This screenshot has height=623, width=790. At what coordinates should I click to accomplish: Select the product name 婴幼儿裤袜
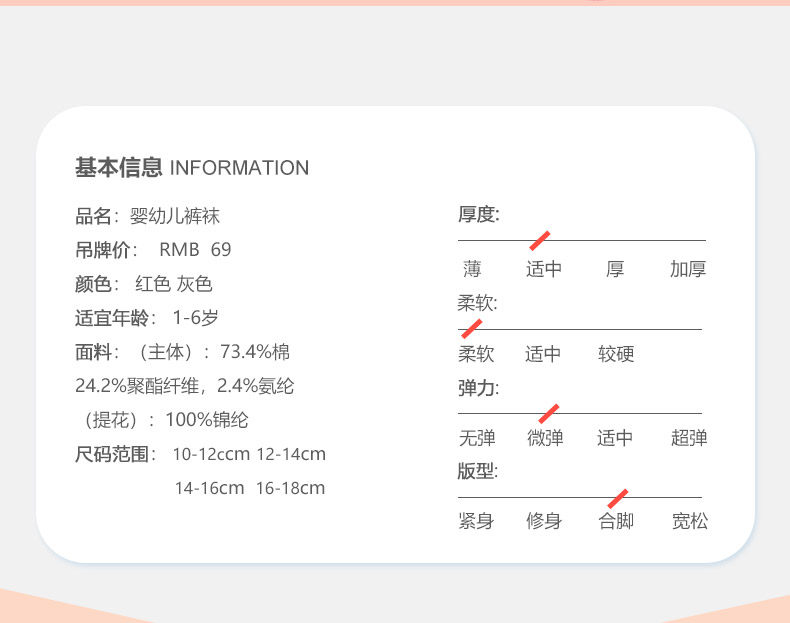pyautogui.click(x=175, y=216)
